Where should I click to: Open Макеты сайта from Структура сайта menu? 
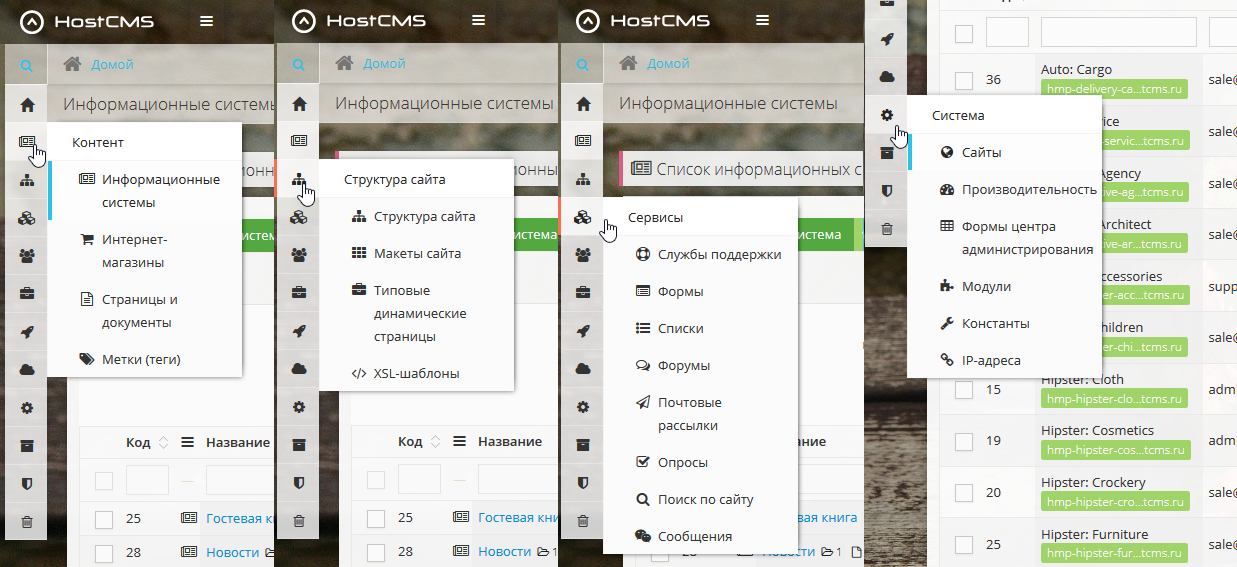point(417,254)
